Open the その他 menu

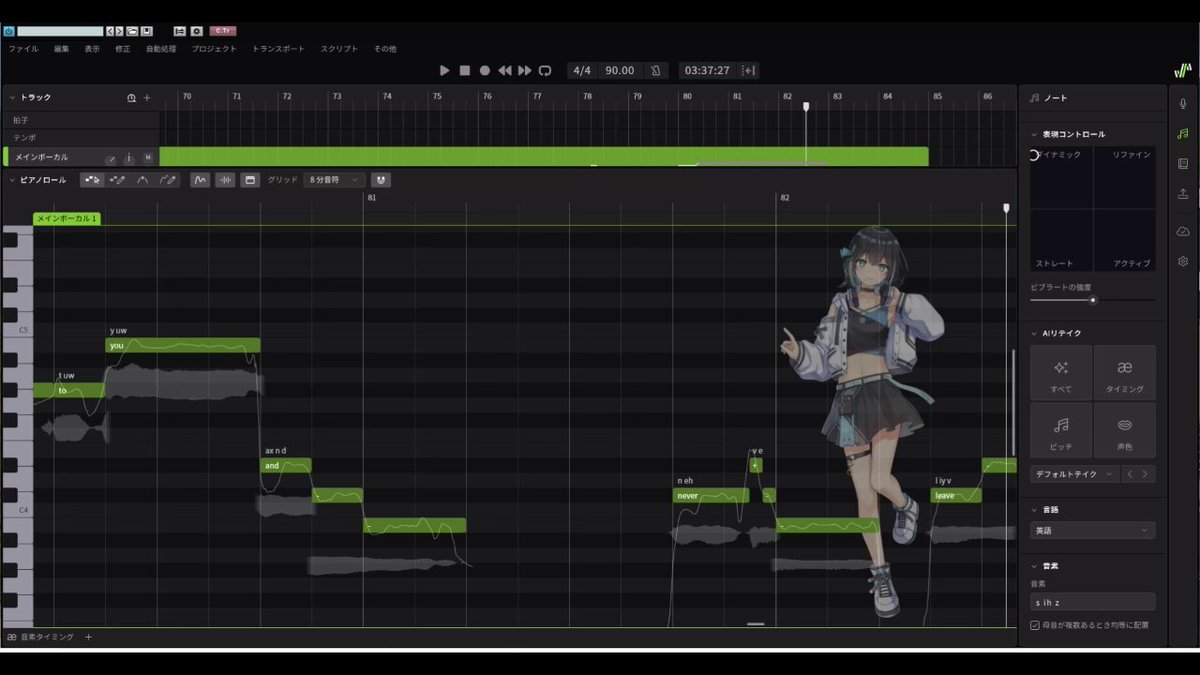click(x=385, y=48)
